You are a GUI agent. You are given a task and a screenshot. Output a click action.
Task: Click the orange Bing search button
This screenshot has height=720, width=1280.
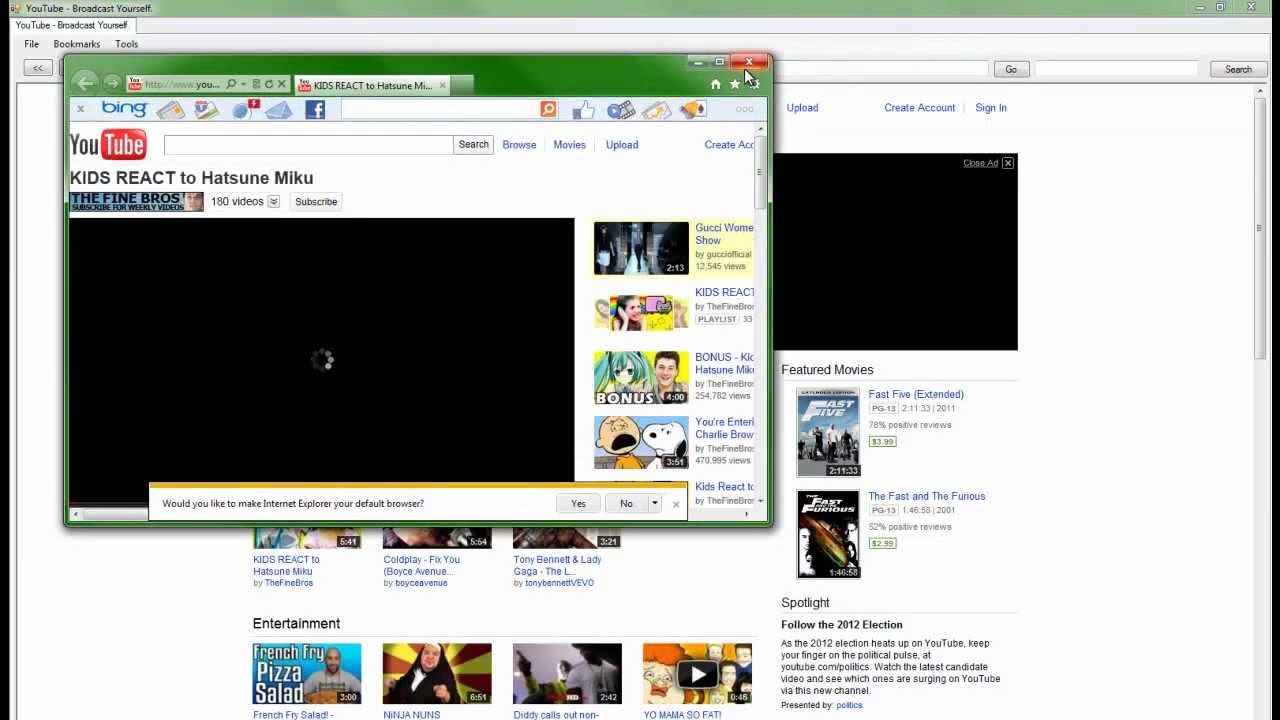[548, 109]
